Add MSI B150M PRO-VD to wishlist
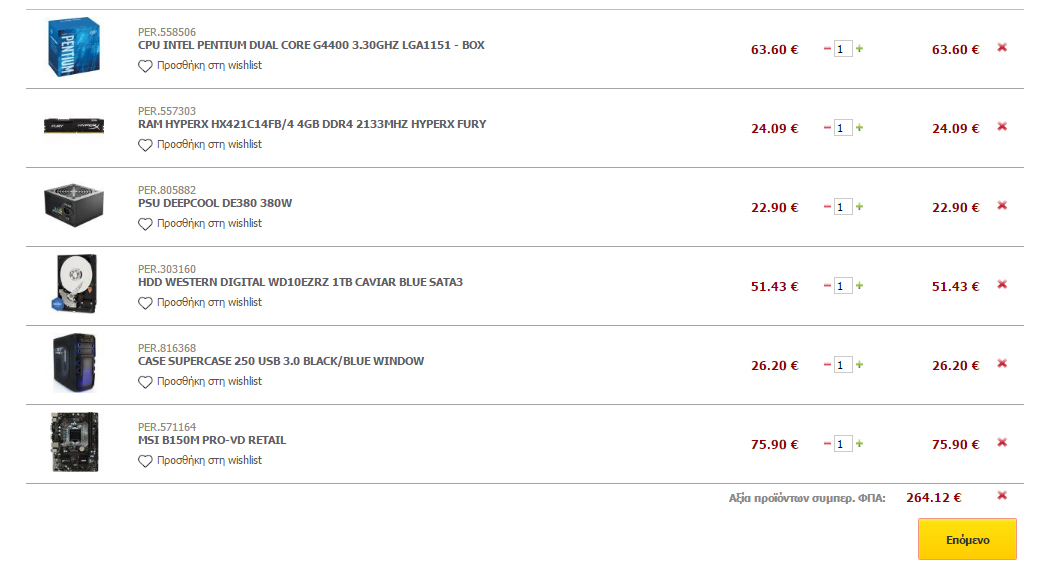 (200, 461)
